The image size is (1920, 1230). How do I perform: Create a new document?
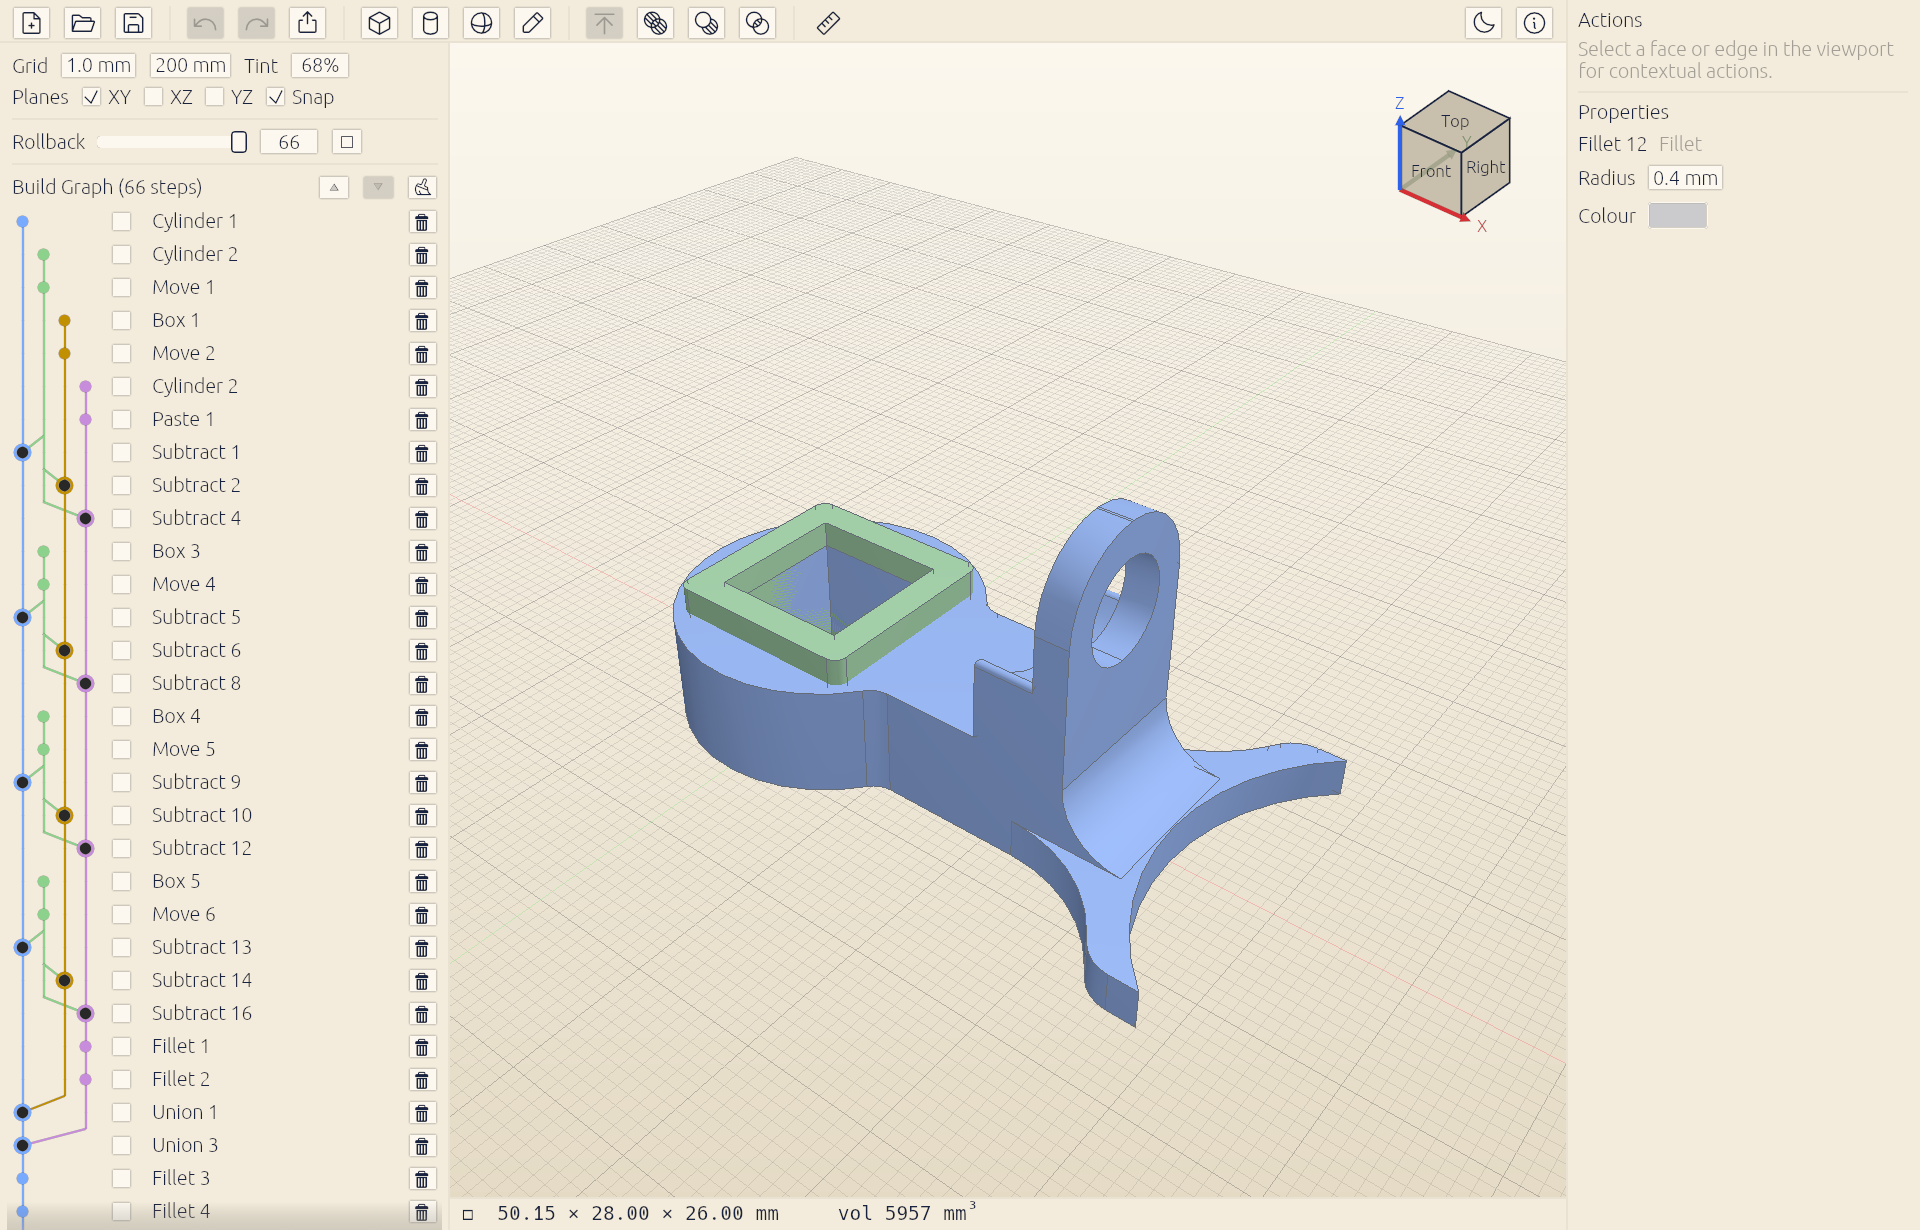pos(31,23)
